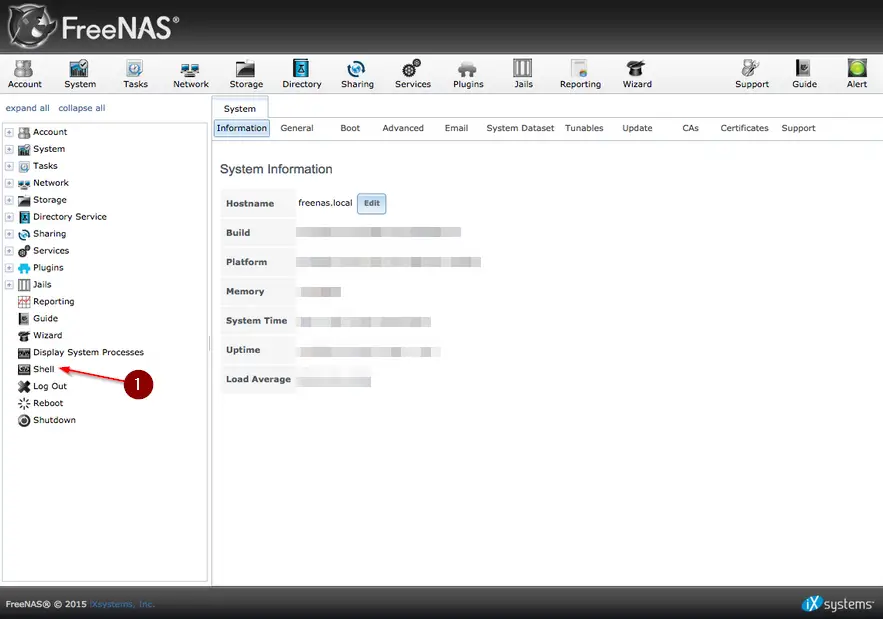Click the Load Average field label
883x619 pixels.
click(x=258, y=379)
